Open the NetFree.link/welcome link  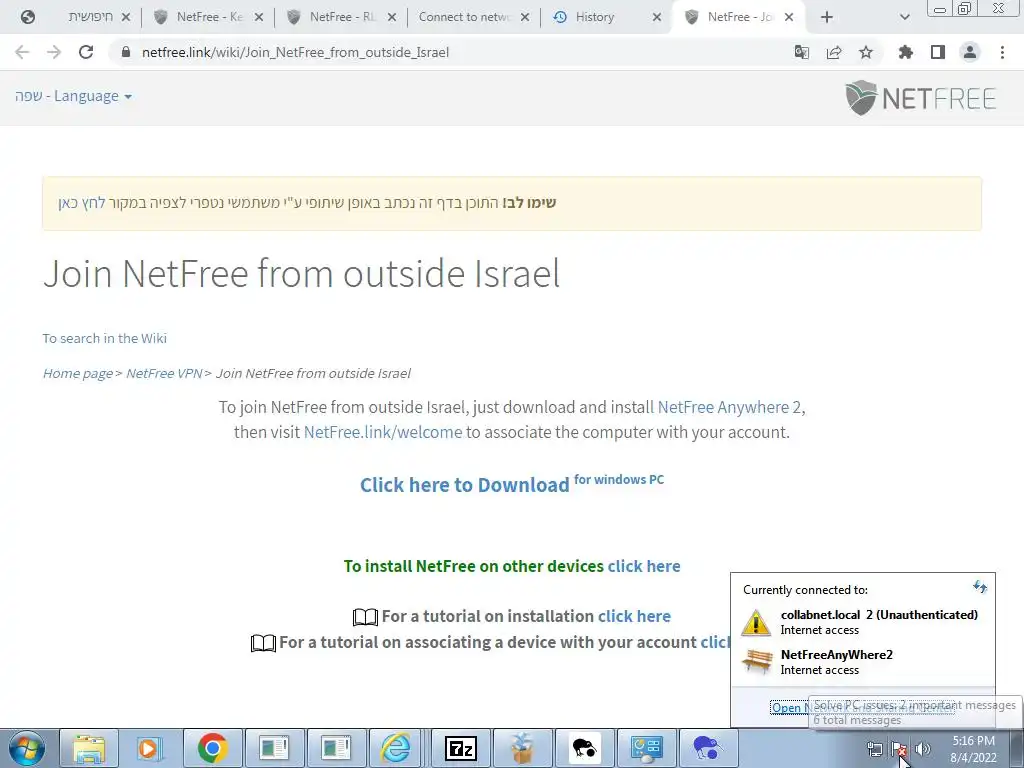(x=383, y=432)
